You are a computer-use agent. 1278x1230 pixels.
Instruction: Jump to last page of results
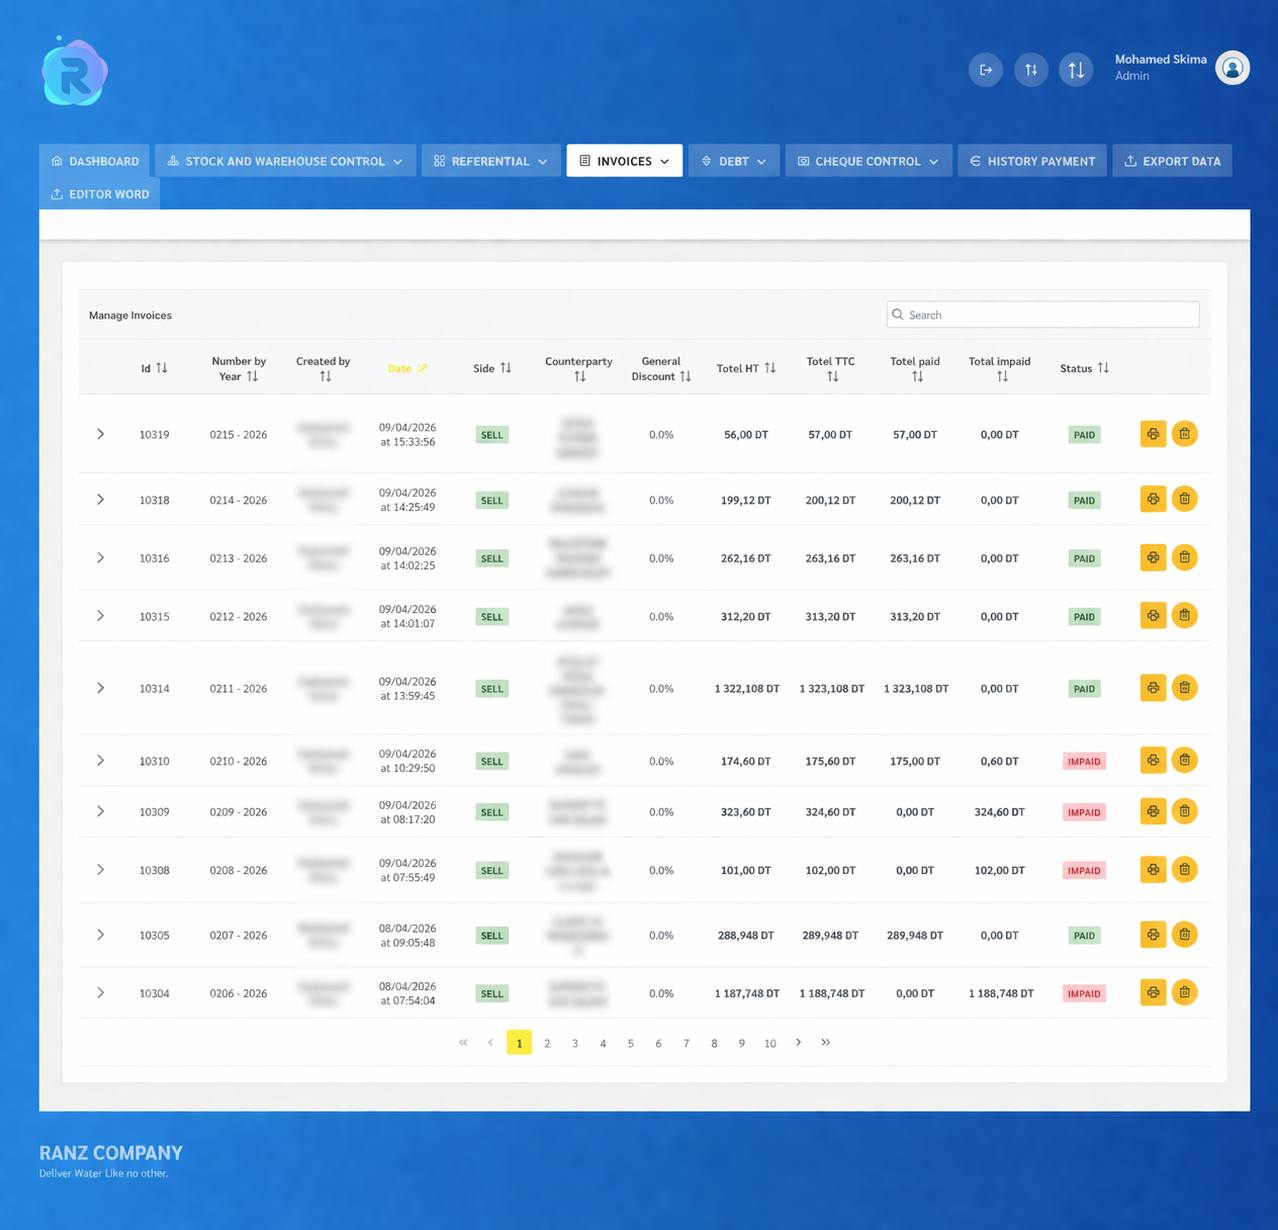826,1042
